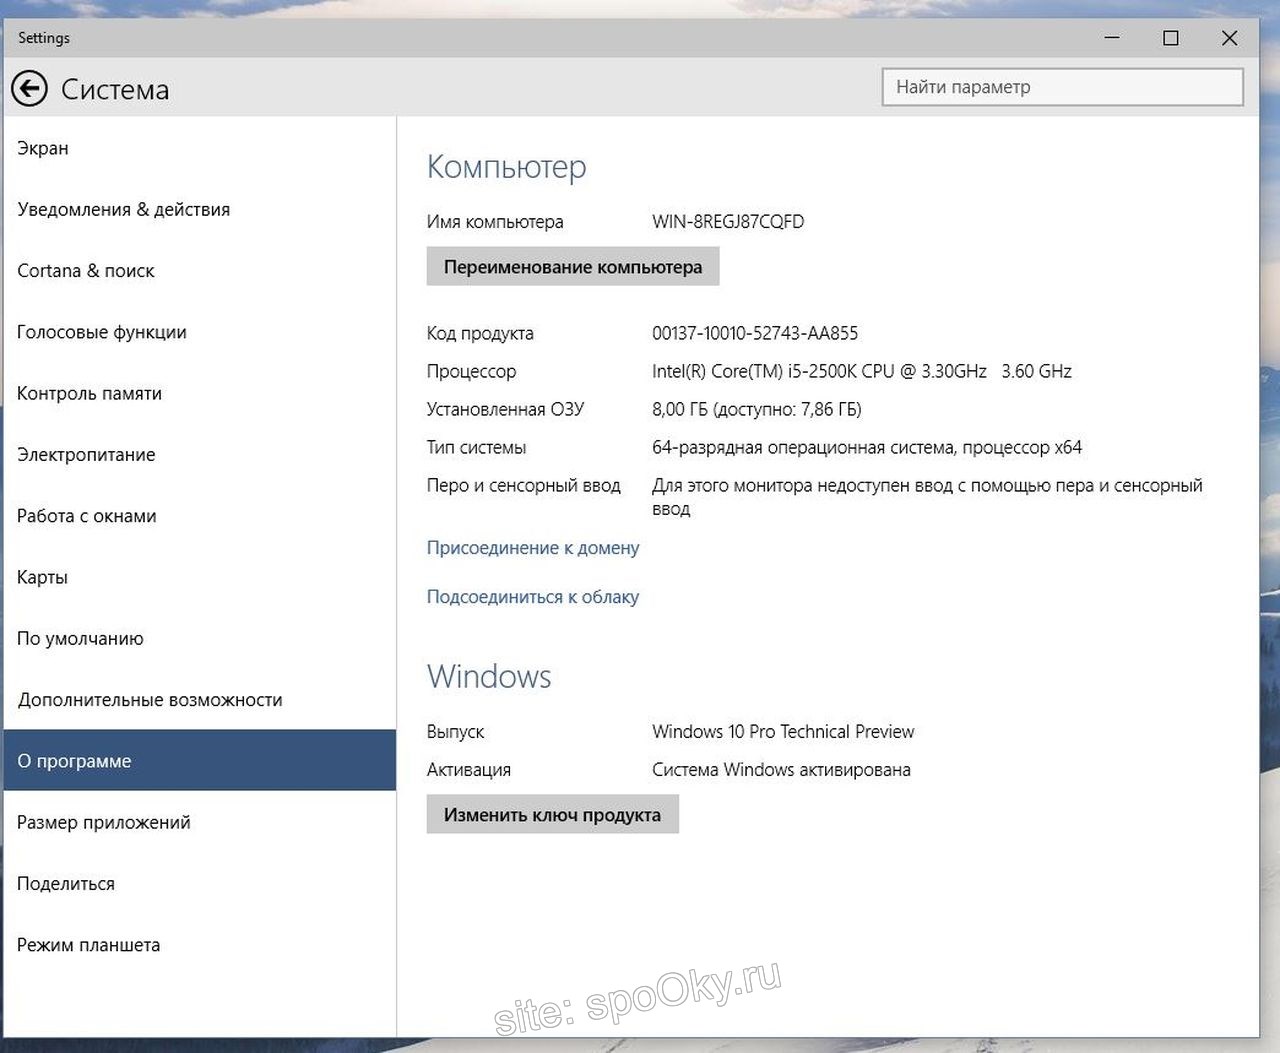Click the Windows section heading
Image resolution: width=1280 pixels, height=1053 pixels.
(x=489, y=676)
